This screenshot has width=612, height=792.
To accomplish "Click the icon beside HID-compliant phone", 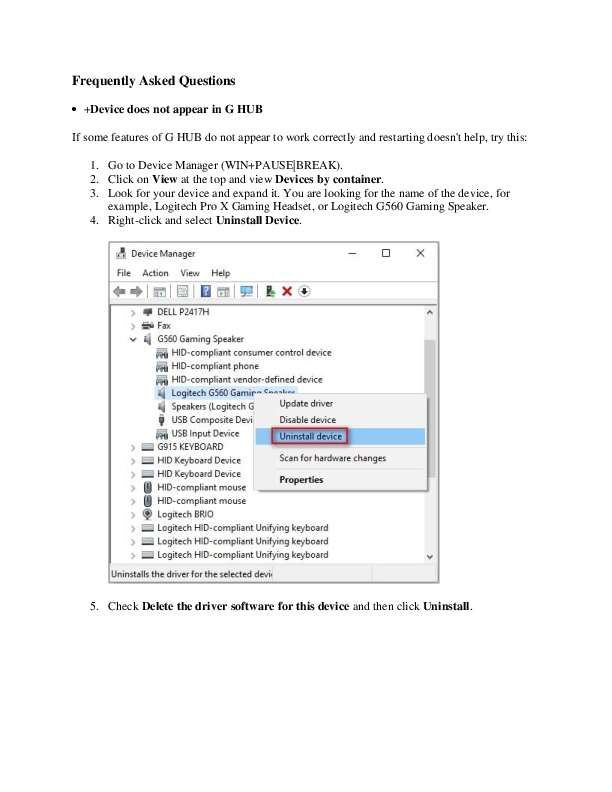I will 162,366.
